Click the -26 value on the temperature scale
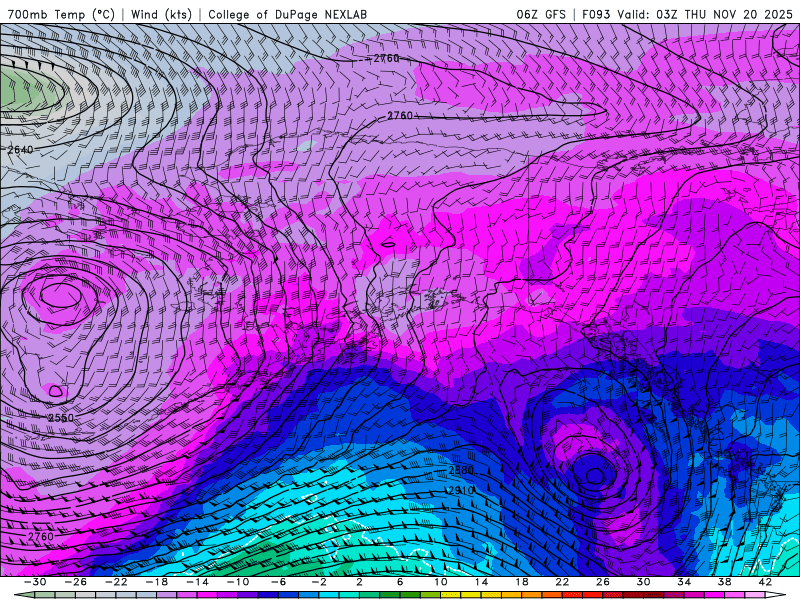The image size is (800, 600). [76, 582]
